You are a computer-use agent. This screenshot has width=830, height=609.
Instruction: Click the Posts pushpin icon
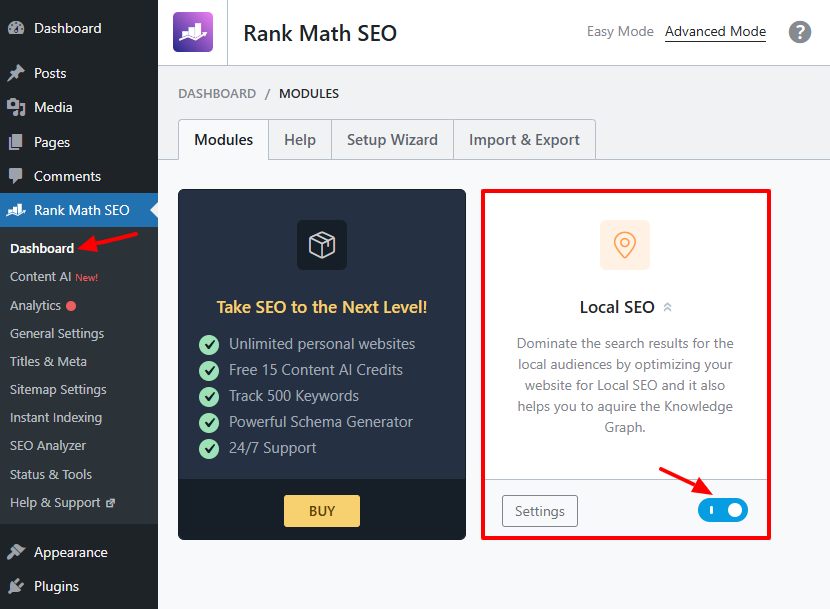pyautogui.click(x=16, y=73)
